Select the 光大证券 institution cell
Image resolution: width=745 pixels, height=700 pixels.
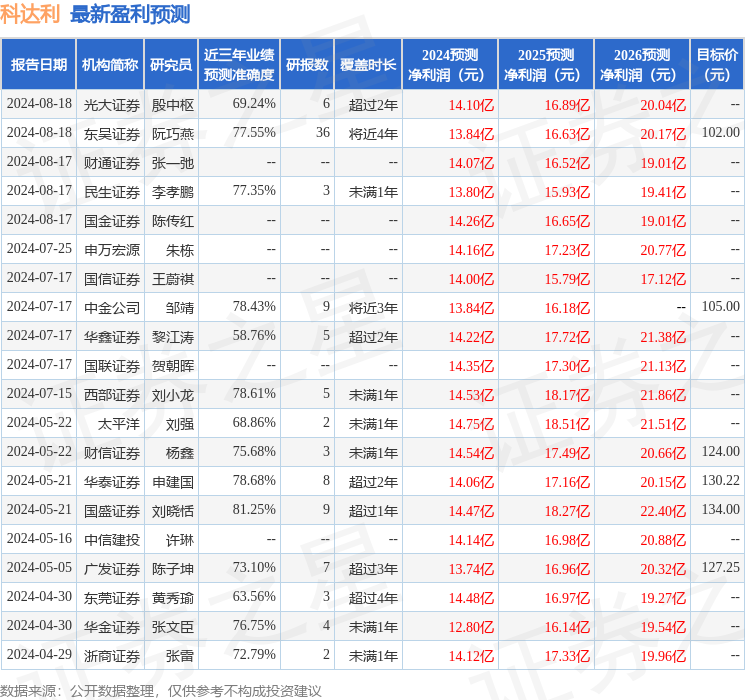coord(112,105)
